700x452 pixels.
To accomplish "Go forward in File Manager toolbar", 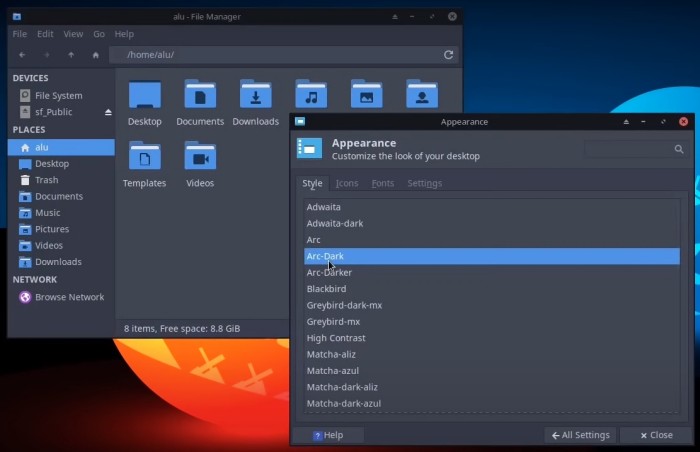I will click(46, 55).
